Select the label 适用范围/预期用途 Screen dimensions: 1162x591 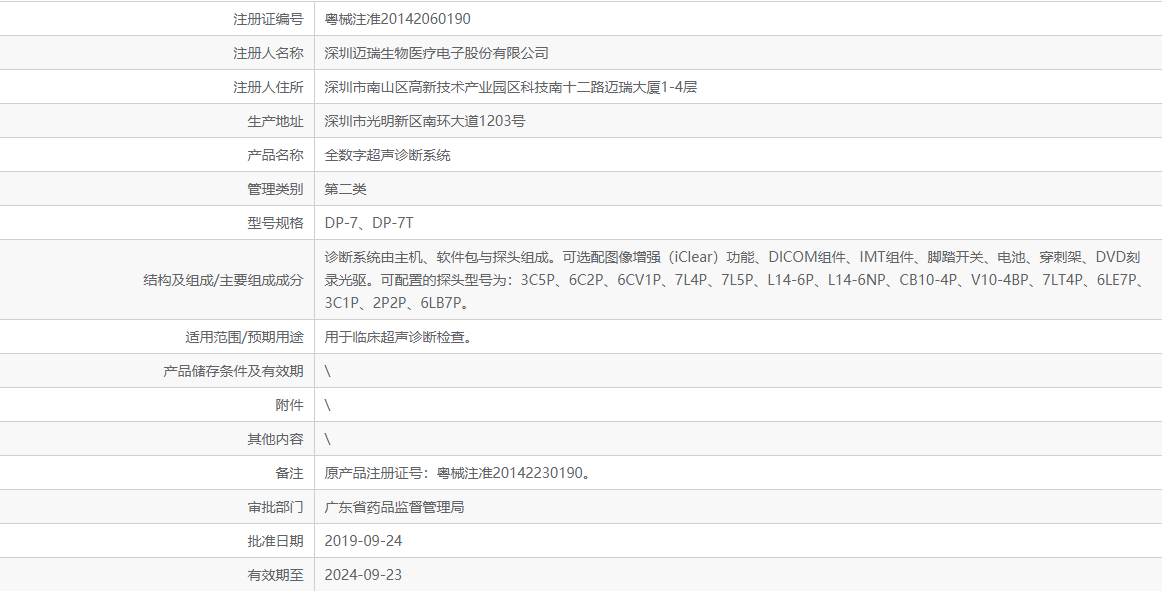tap(245, 337)
